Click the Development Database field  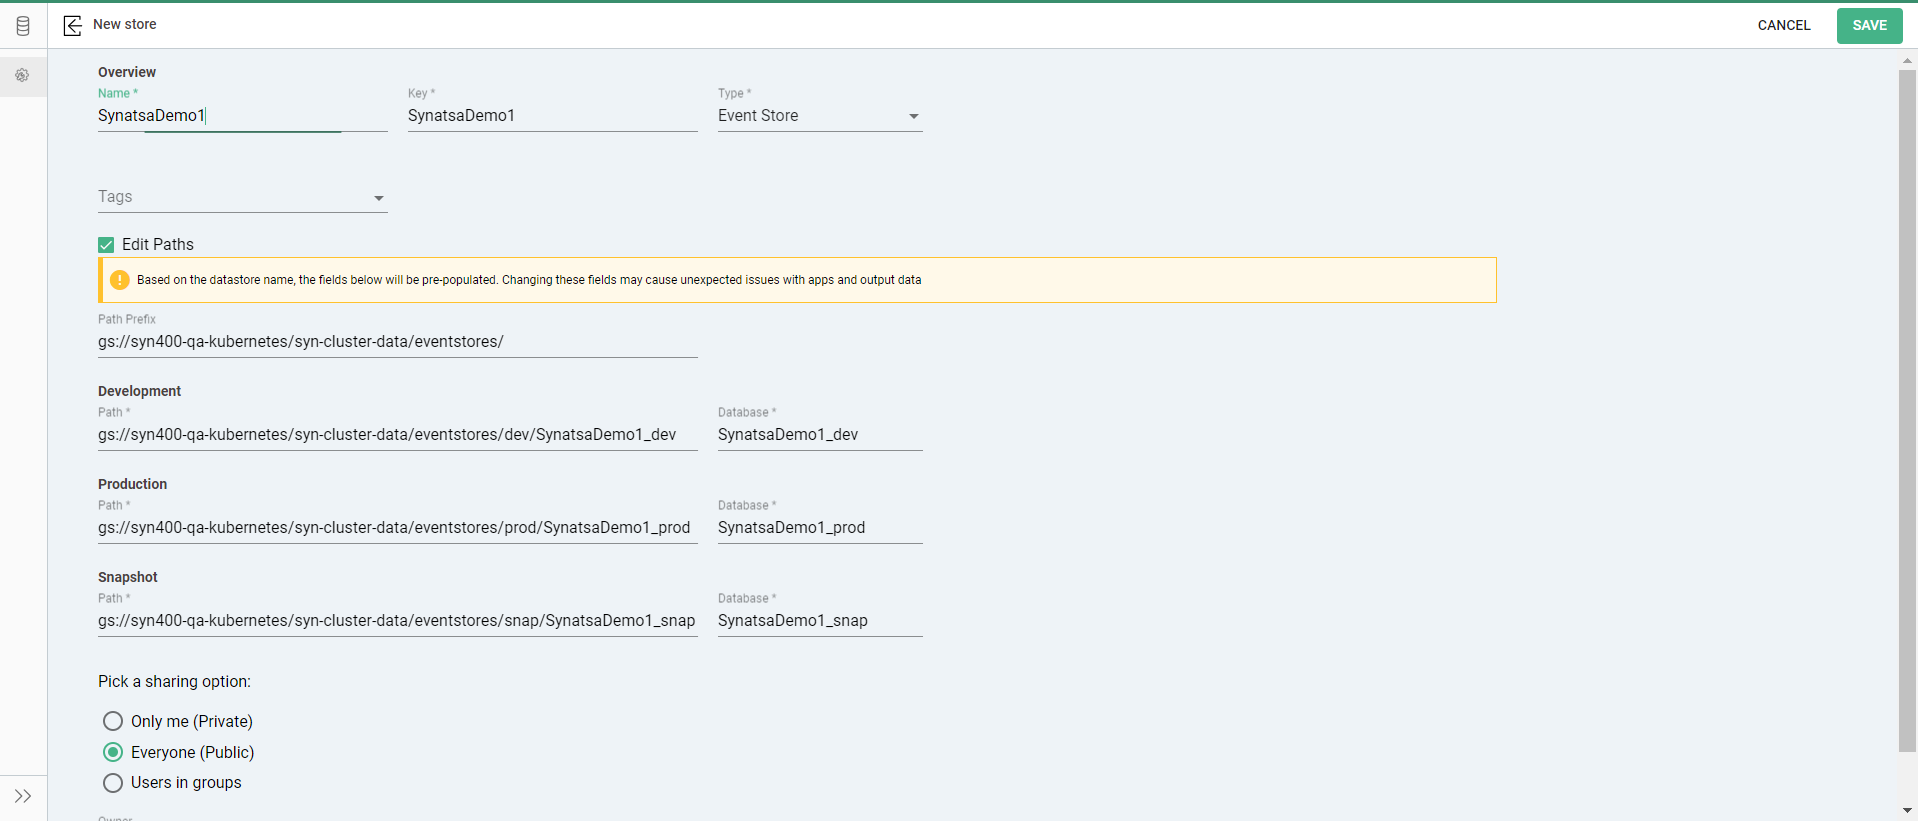819,435
